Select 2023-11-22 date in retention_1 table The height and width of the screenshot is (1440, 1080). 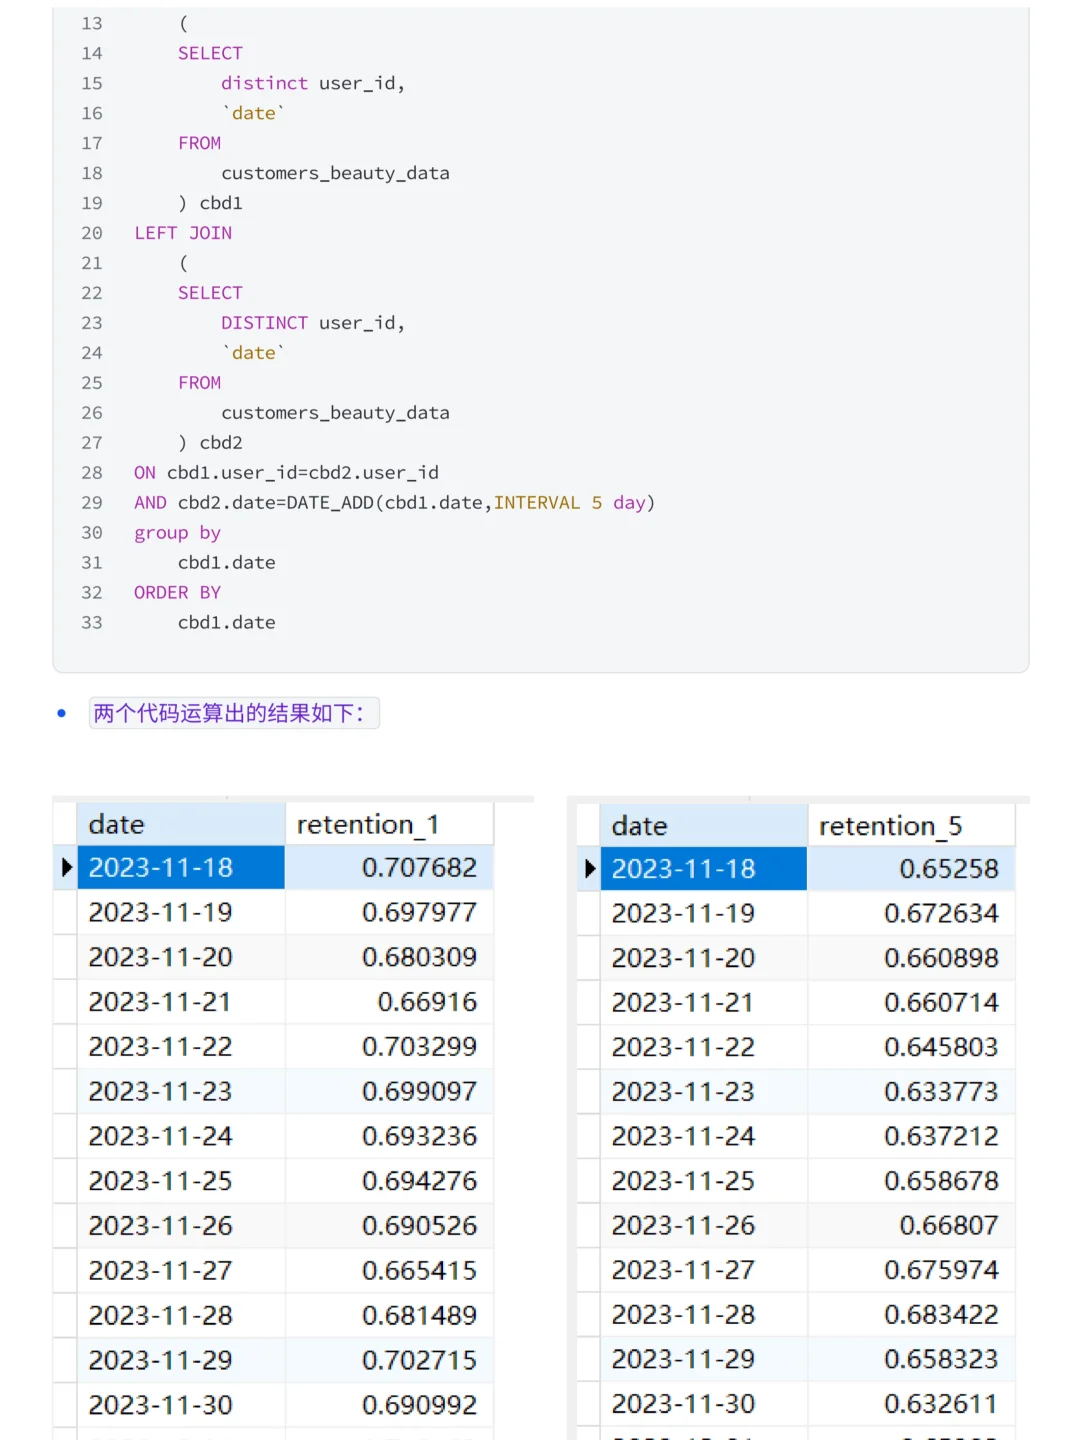click(x=181, y=1046)
